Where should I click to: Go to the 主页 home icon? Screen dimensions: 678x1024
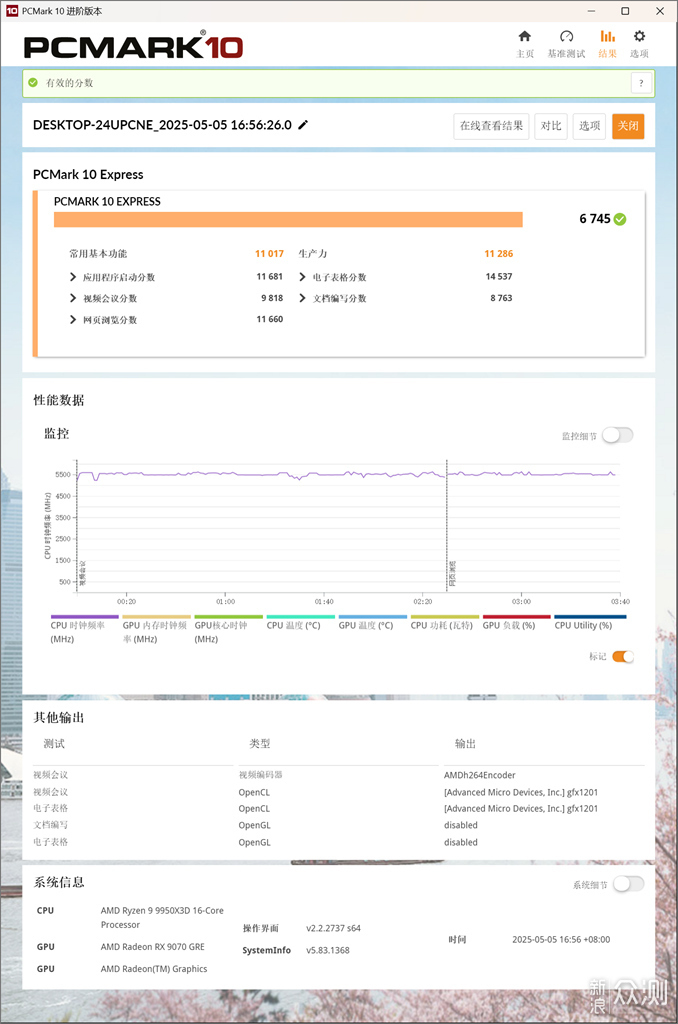tap(525, 37)
